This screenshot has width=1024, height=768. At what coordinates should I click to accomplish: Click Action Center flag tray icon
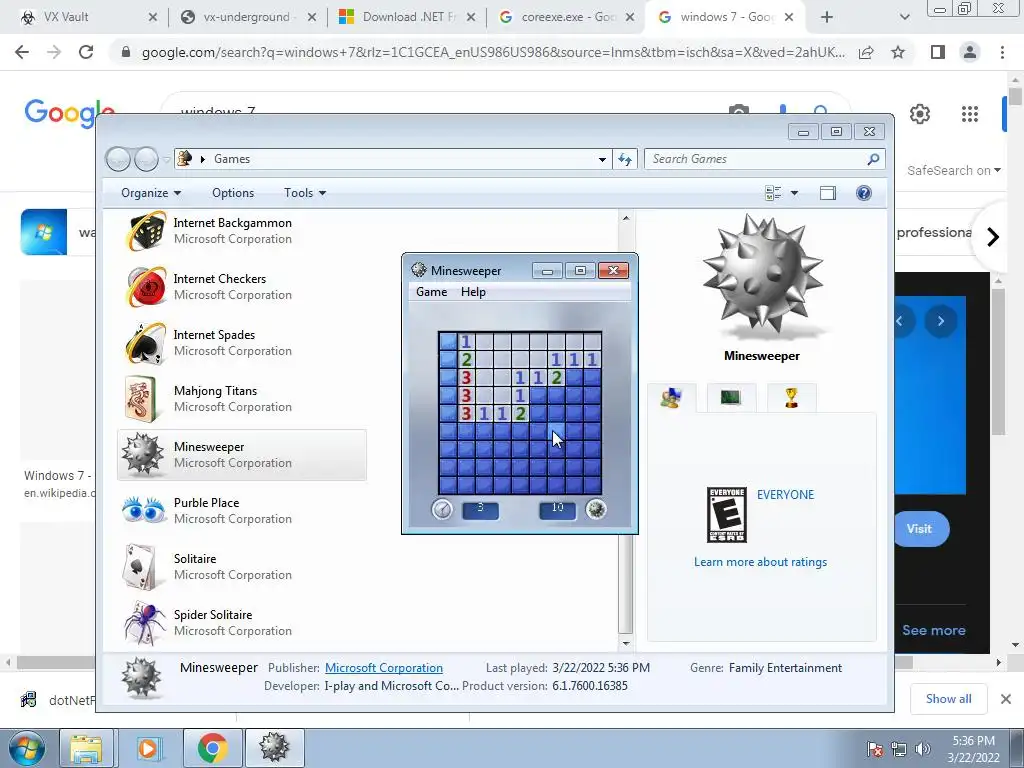[x=874, y=749]
